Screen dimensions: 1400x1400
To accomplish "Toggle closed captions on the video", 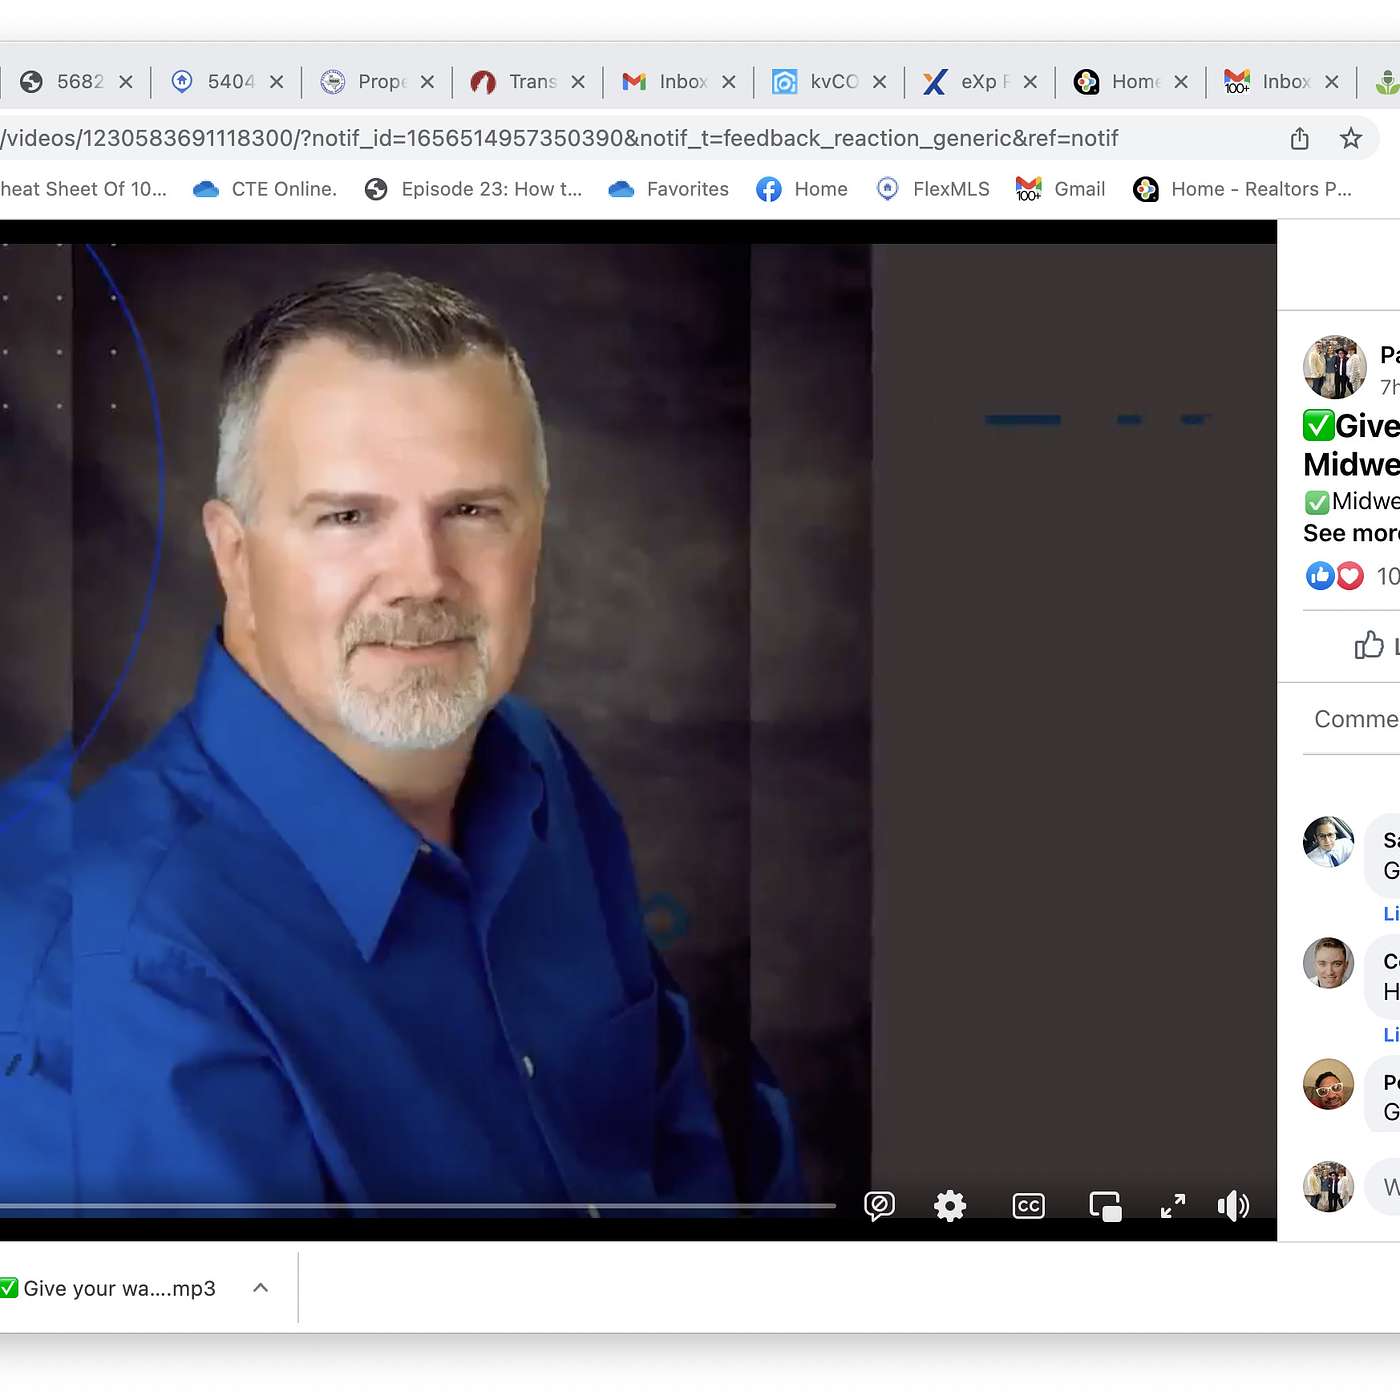I will click(x=1028, y=1206).
